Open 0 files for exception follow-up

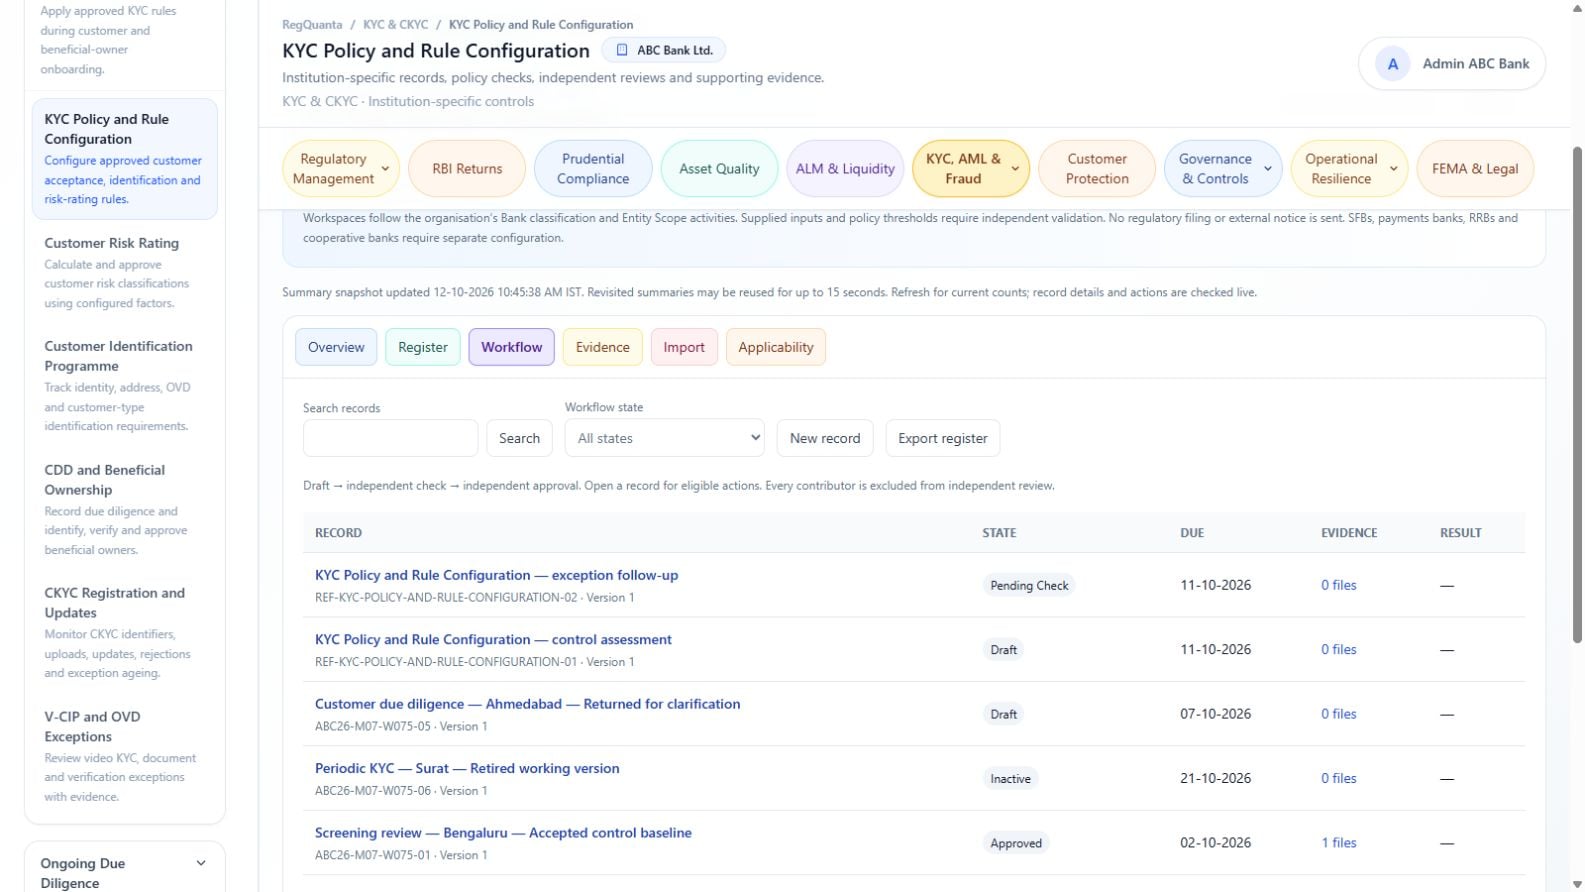[1338, 585]
